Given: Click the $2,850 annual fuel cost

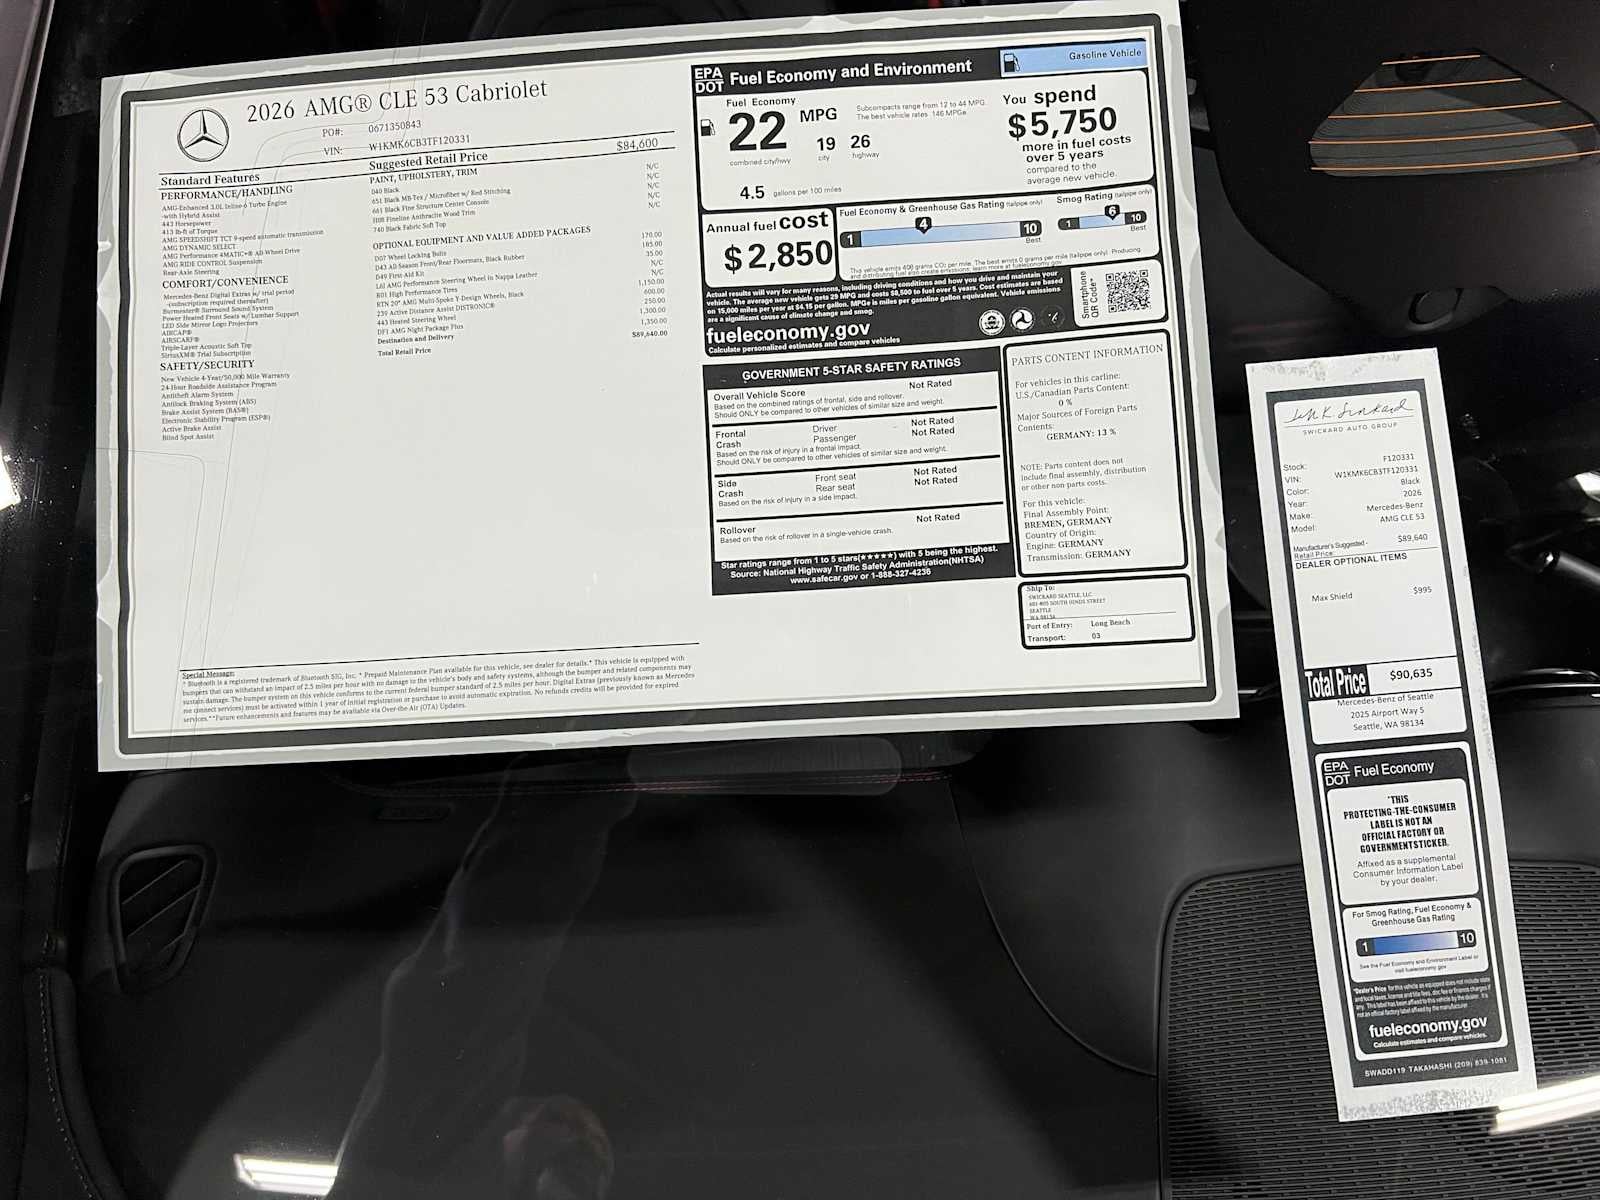Looking at the screenshot, I should (x=779, y=257).
